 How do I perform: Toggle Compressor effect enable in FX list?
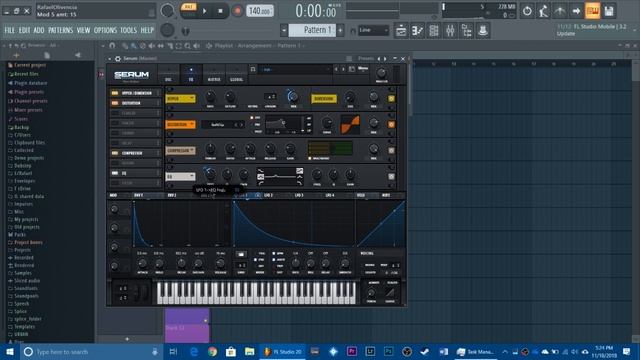click(x=115, y=153)
